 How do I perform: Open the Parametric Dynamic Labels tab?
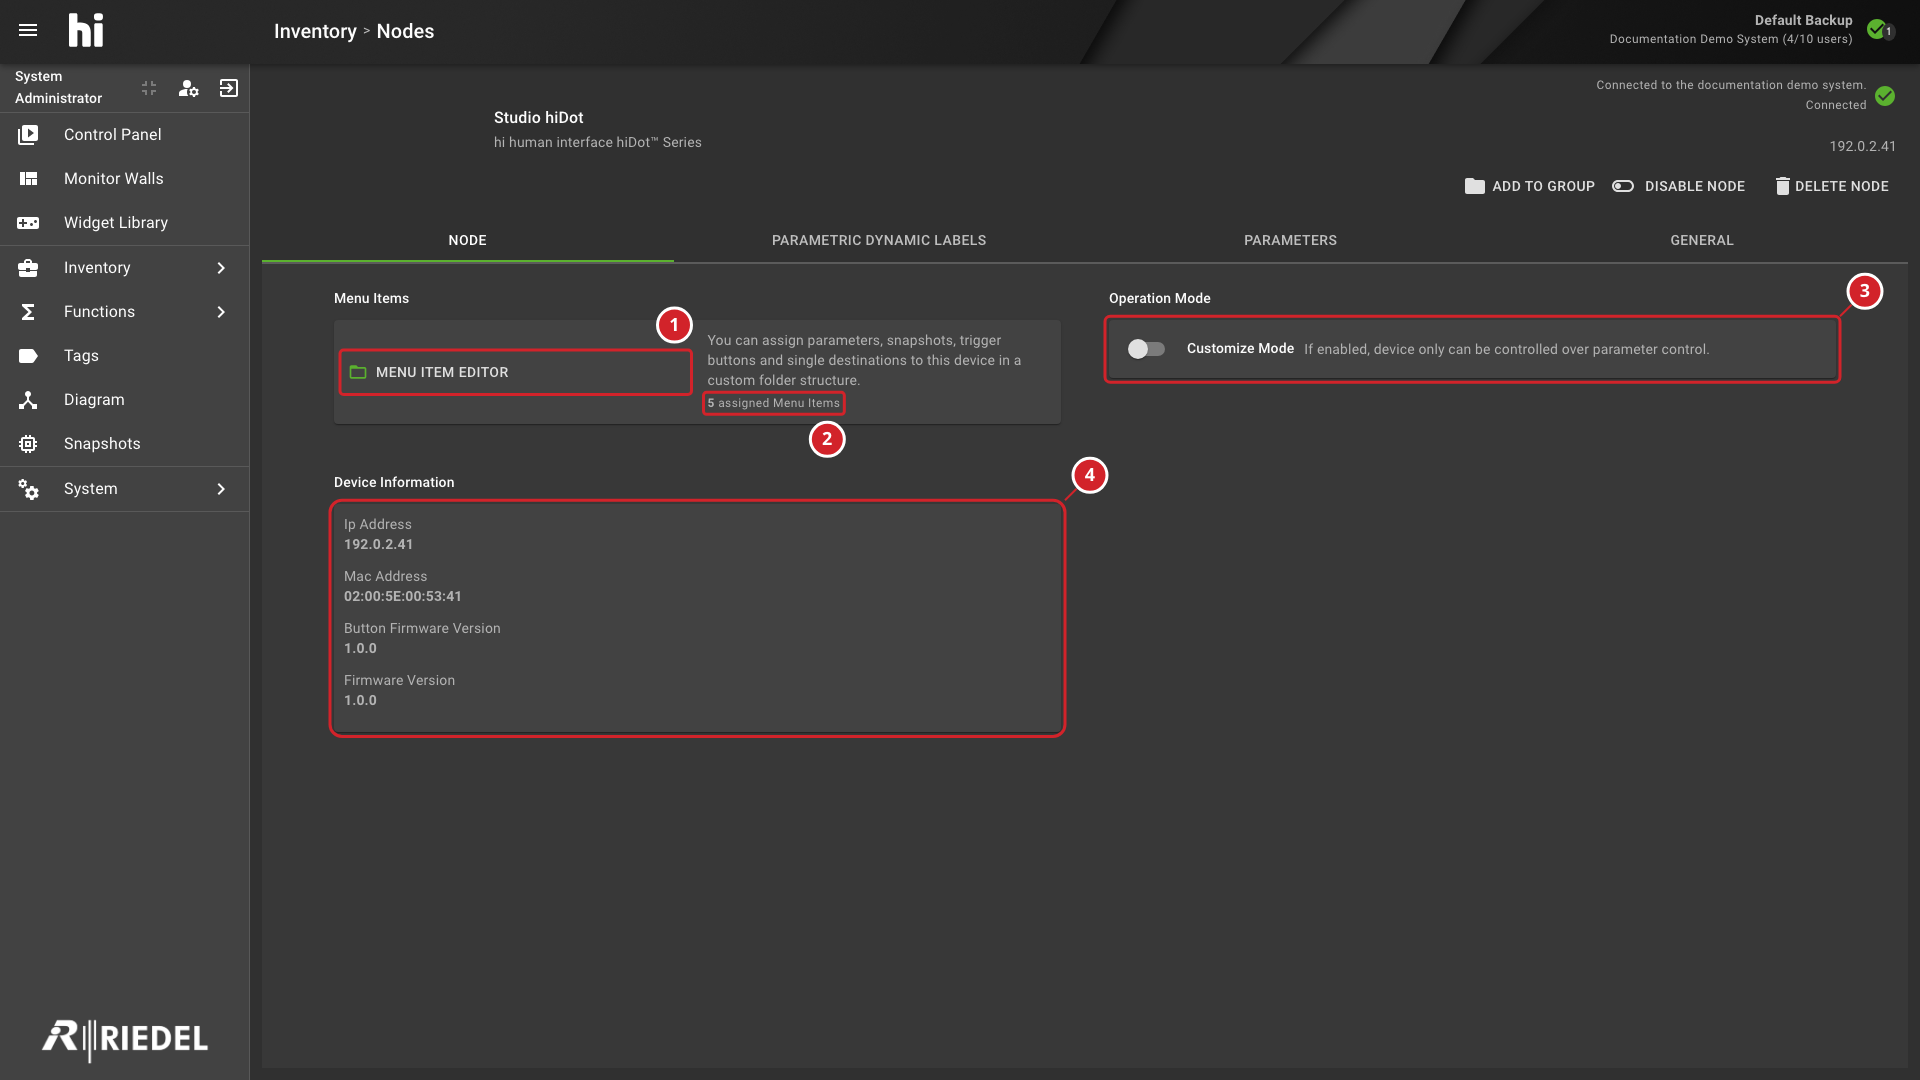coord(879,240)
